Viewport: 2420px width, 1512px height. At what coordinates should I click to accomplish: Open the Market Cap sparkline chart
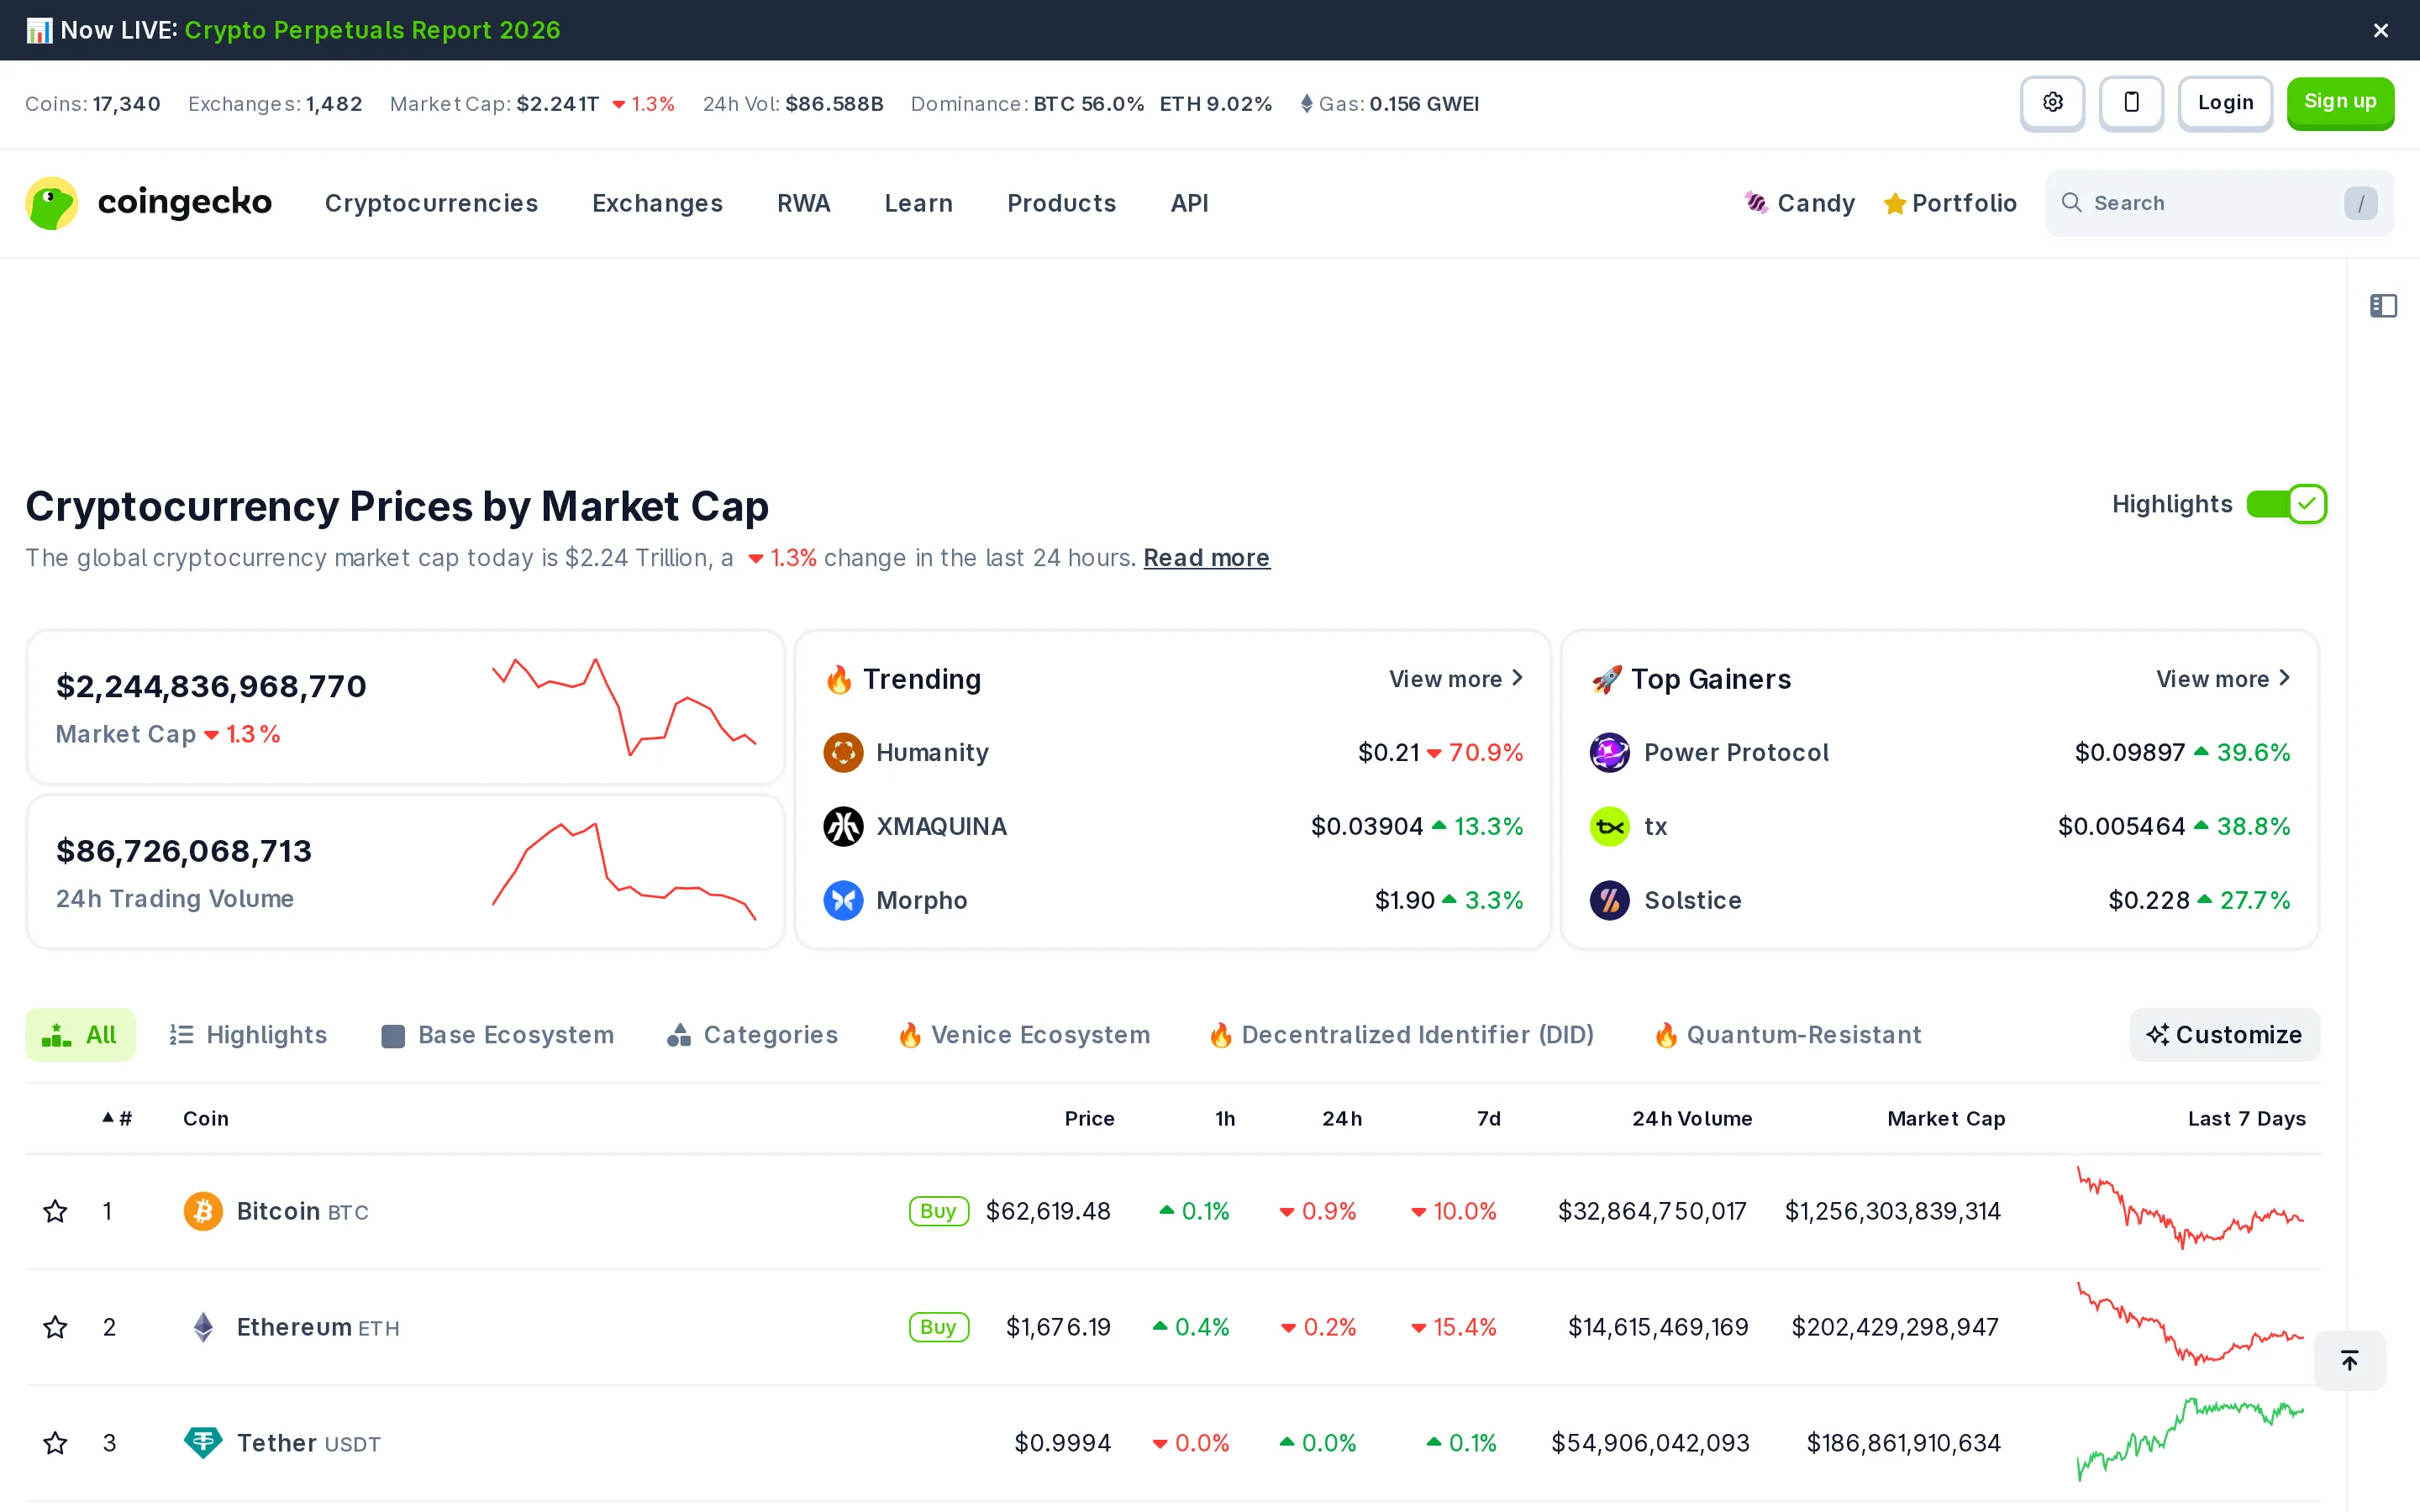click(624, 707)
